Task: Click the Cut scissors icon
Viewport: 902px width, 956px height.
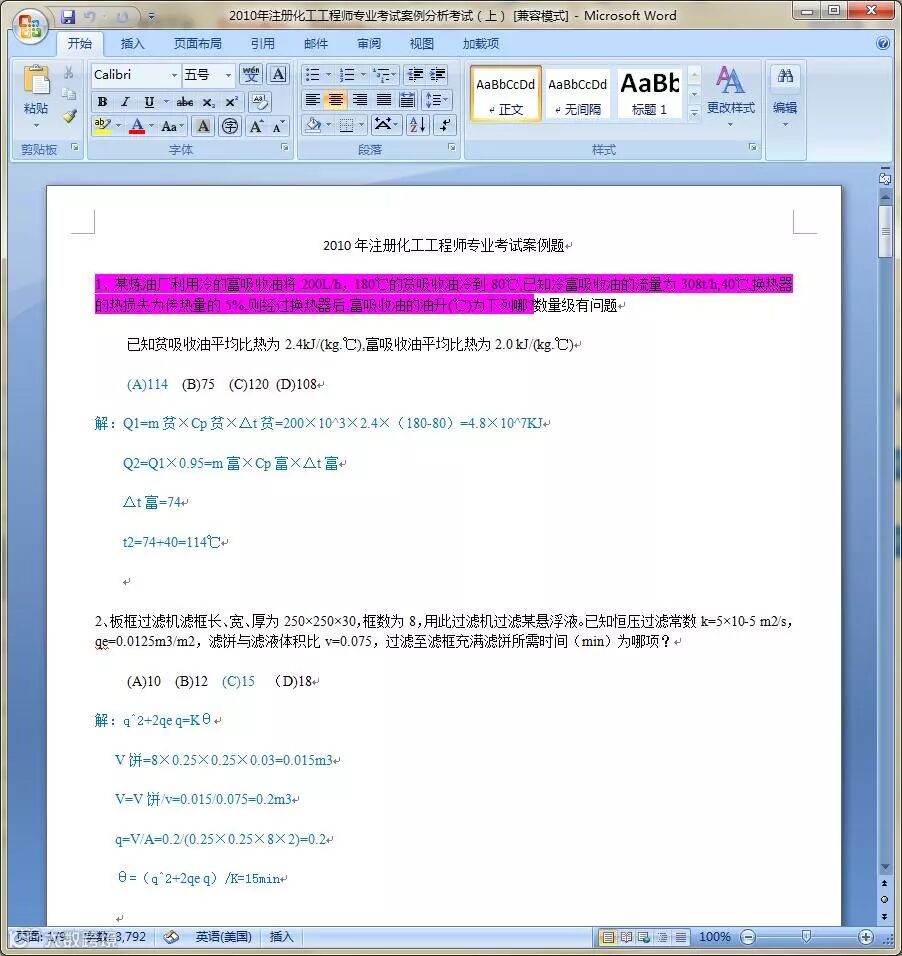Action: click(68, 73)
